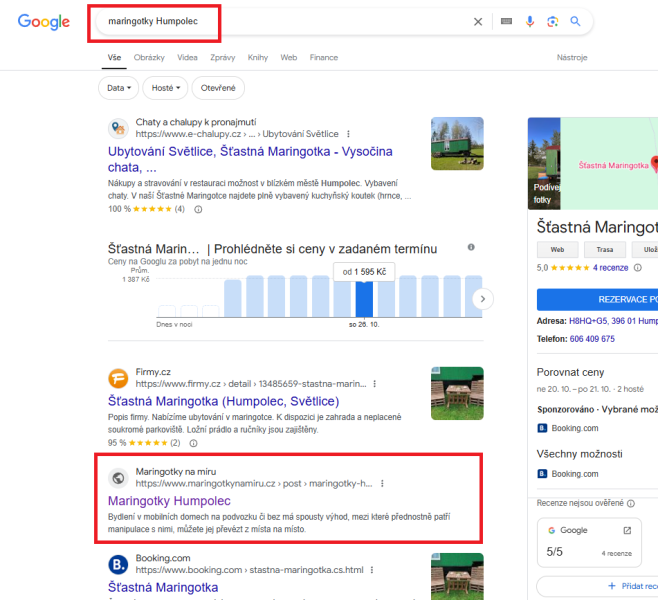Viewport: 658px width, 600px height.
Task: Switch to the Zprávy tab
Action: pyautogui.click(x=223, y=57)
